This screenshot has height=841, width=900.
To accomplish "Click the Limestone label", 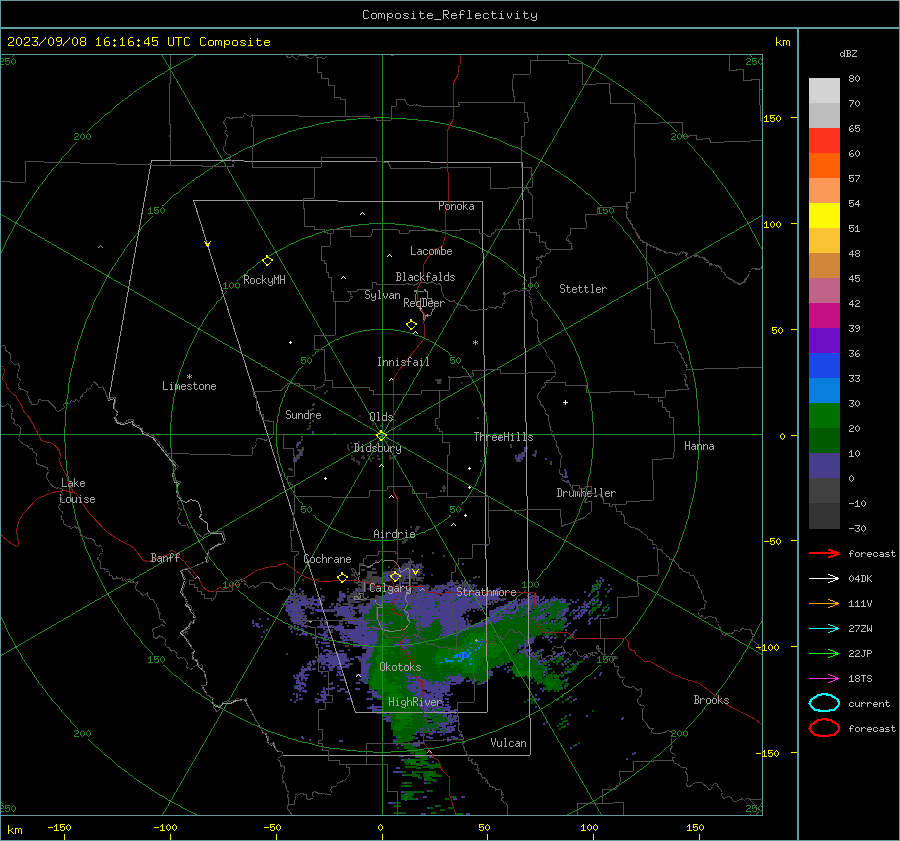I will 189,386.
